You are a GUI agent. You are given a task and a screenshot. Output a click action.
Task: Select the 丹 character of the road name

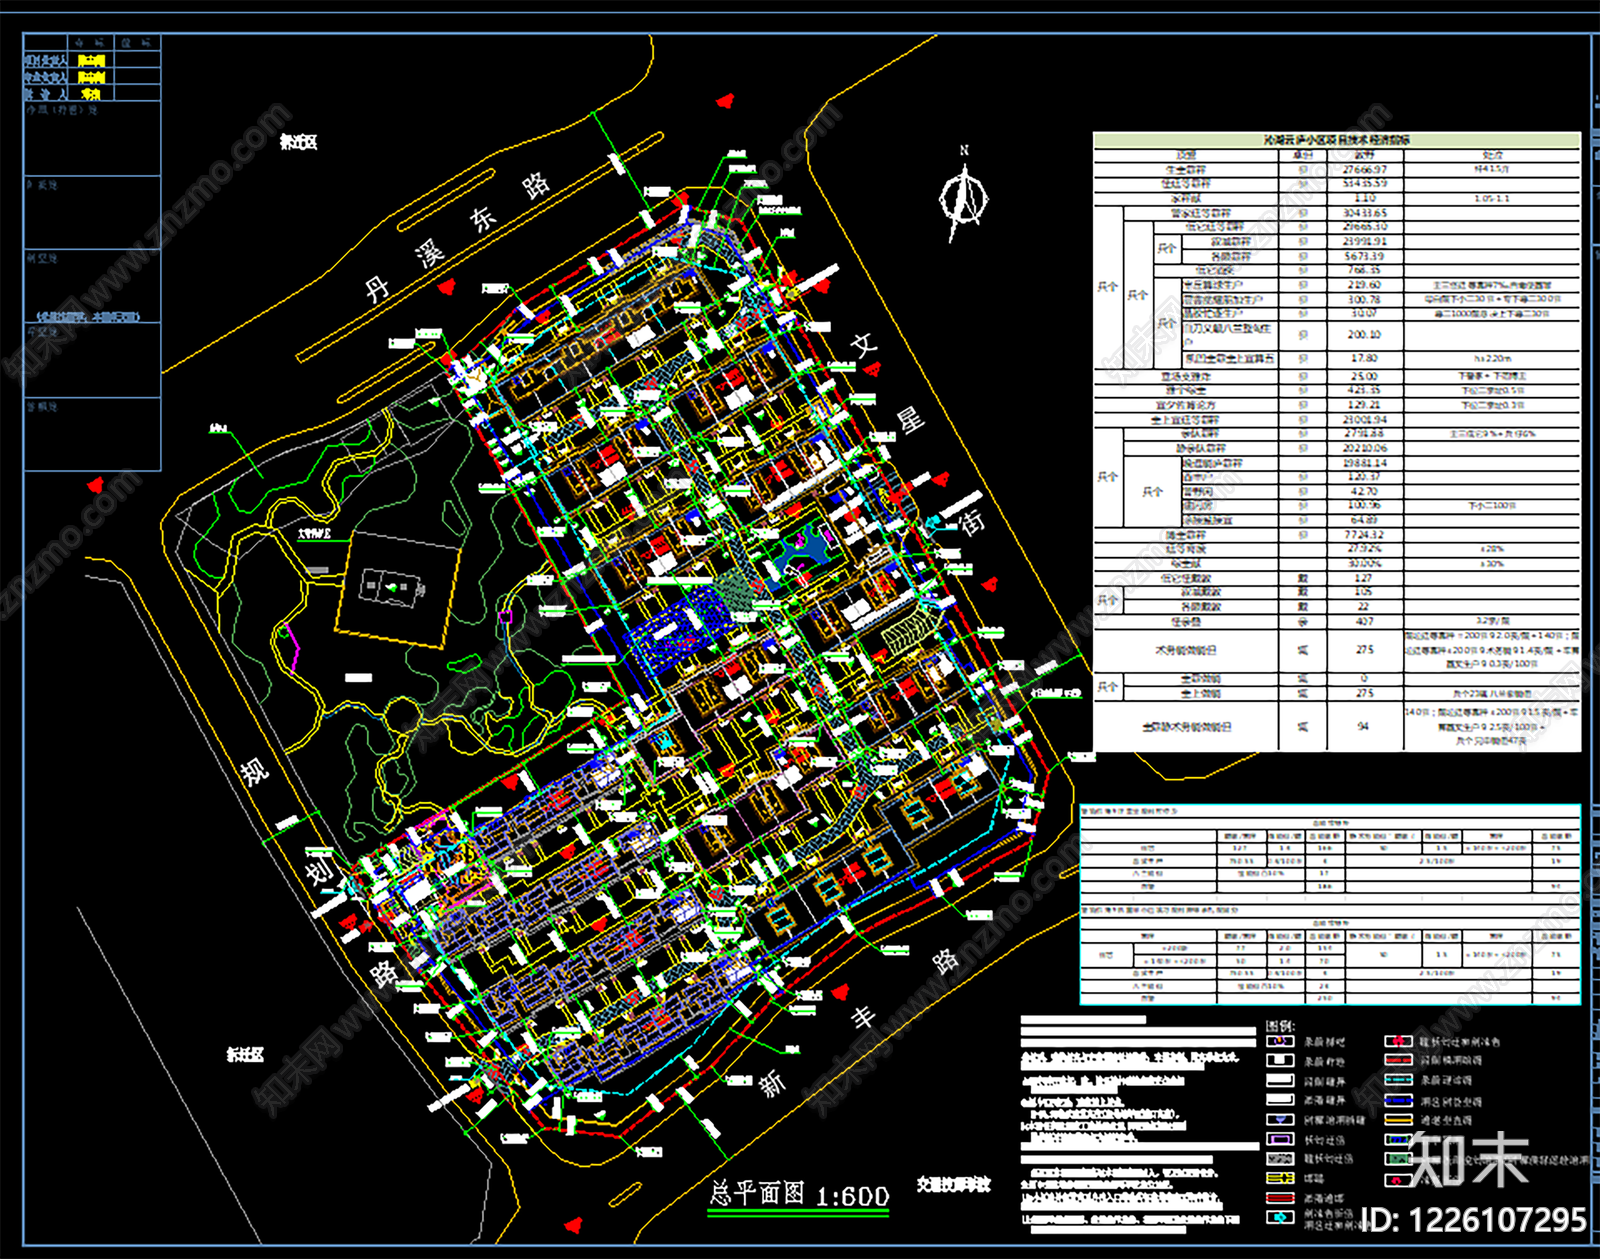[x=377, y=289]
